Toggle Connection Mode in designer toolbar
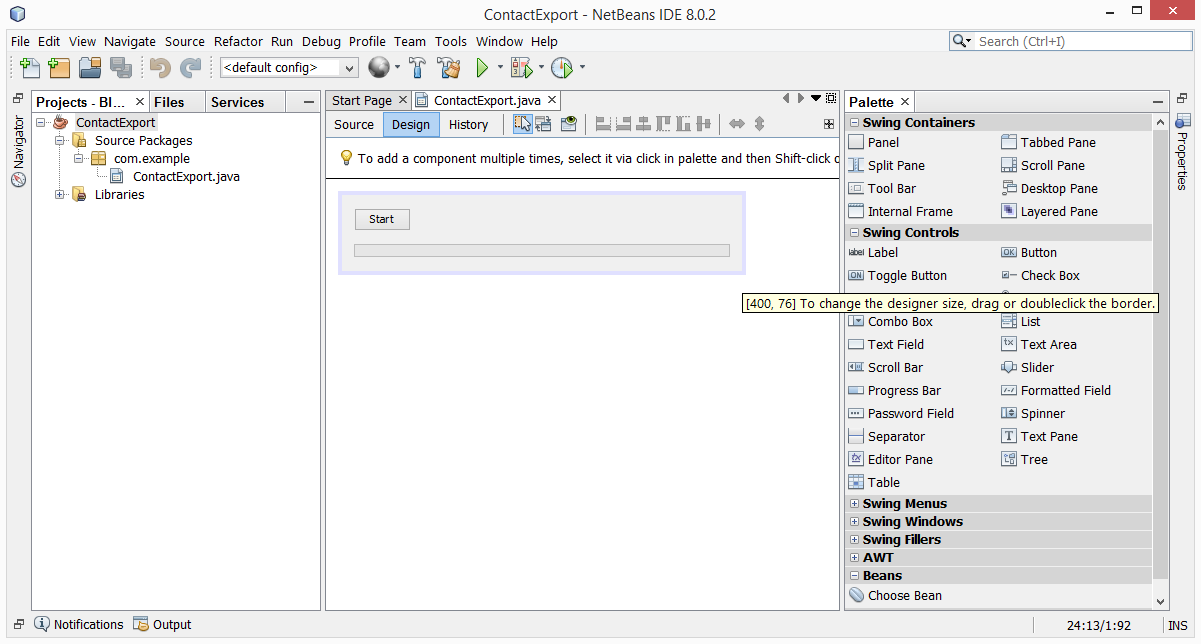This screenshot has height=644, width=1201. pyautogui.click(x=544, y=124)
